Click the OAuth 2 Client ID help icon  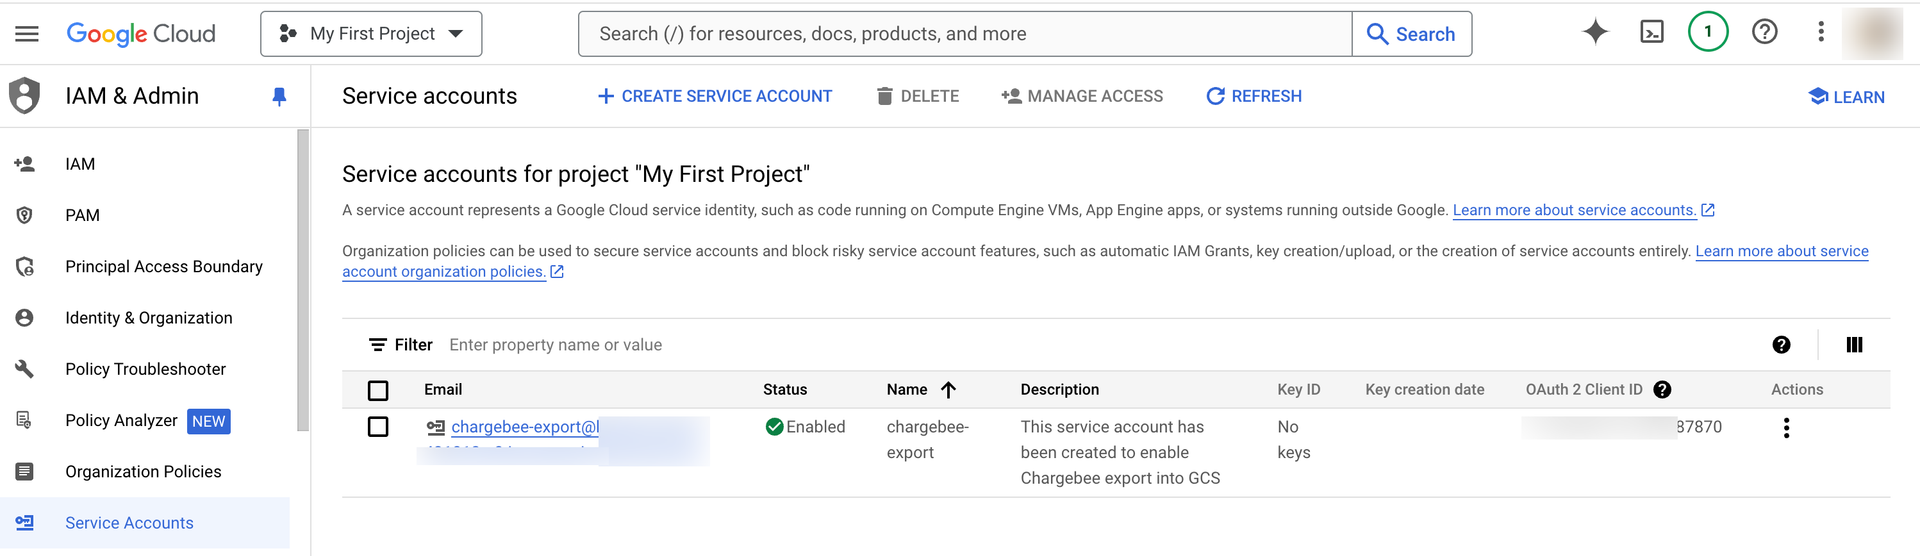click(x=1662, y=390)
